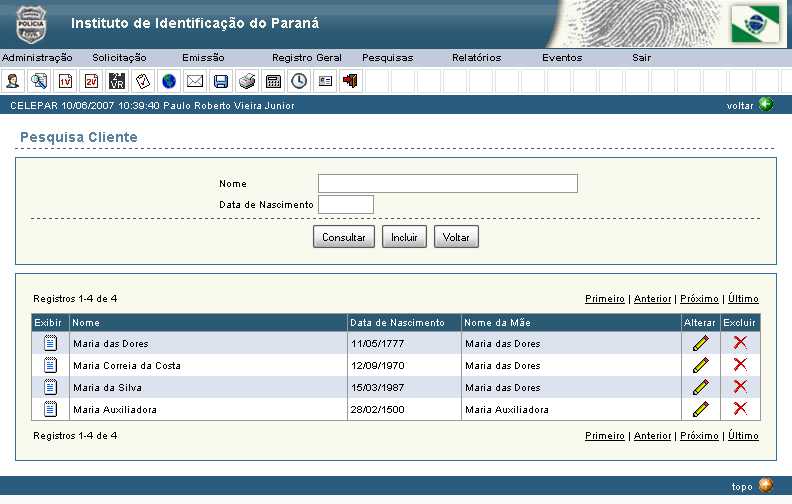Screen dimensions: 792x504
Task: Open the Pesquisas menu
Action: [387, 58]
